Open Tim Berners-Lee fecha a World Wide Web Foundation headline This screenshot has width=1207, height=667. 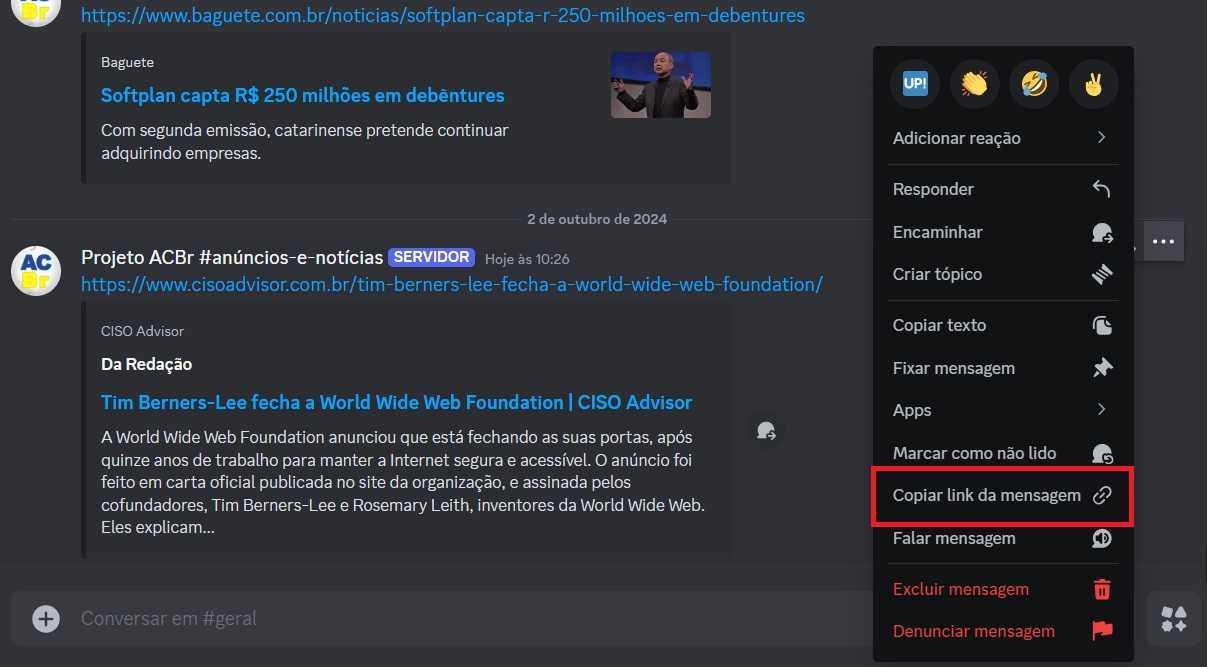[397, 402]
